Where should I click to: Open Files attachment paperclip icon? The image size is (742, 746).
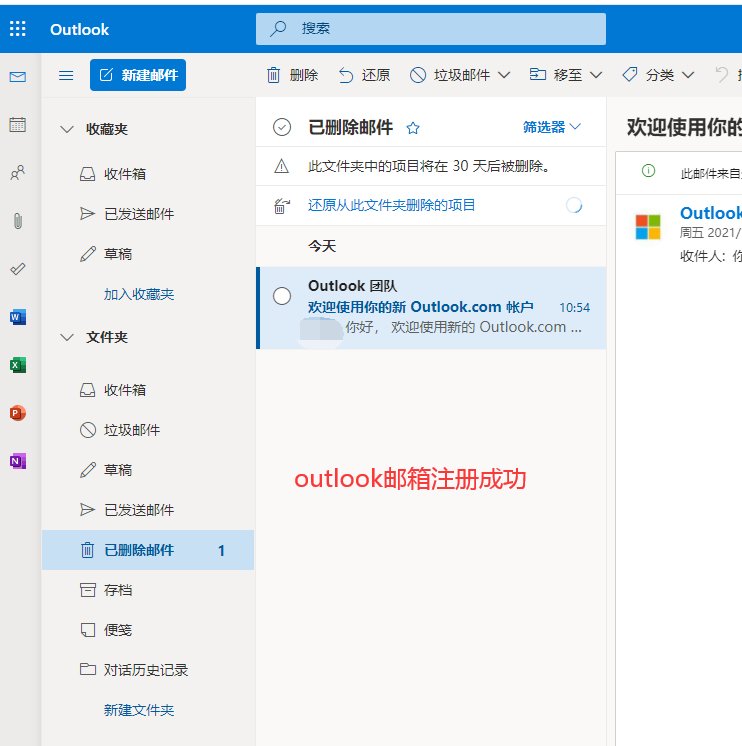click(x=18, y=221)
